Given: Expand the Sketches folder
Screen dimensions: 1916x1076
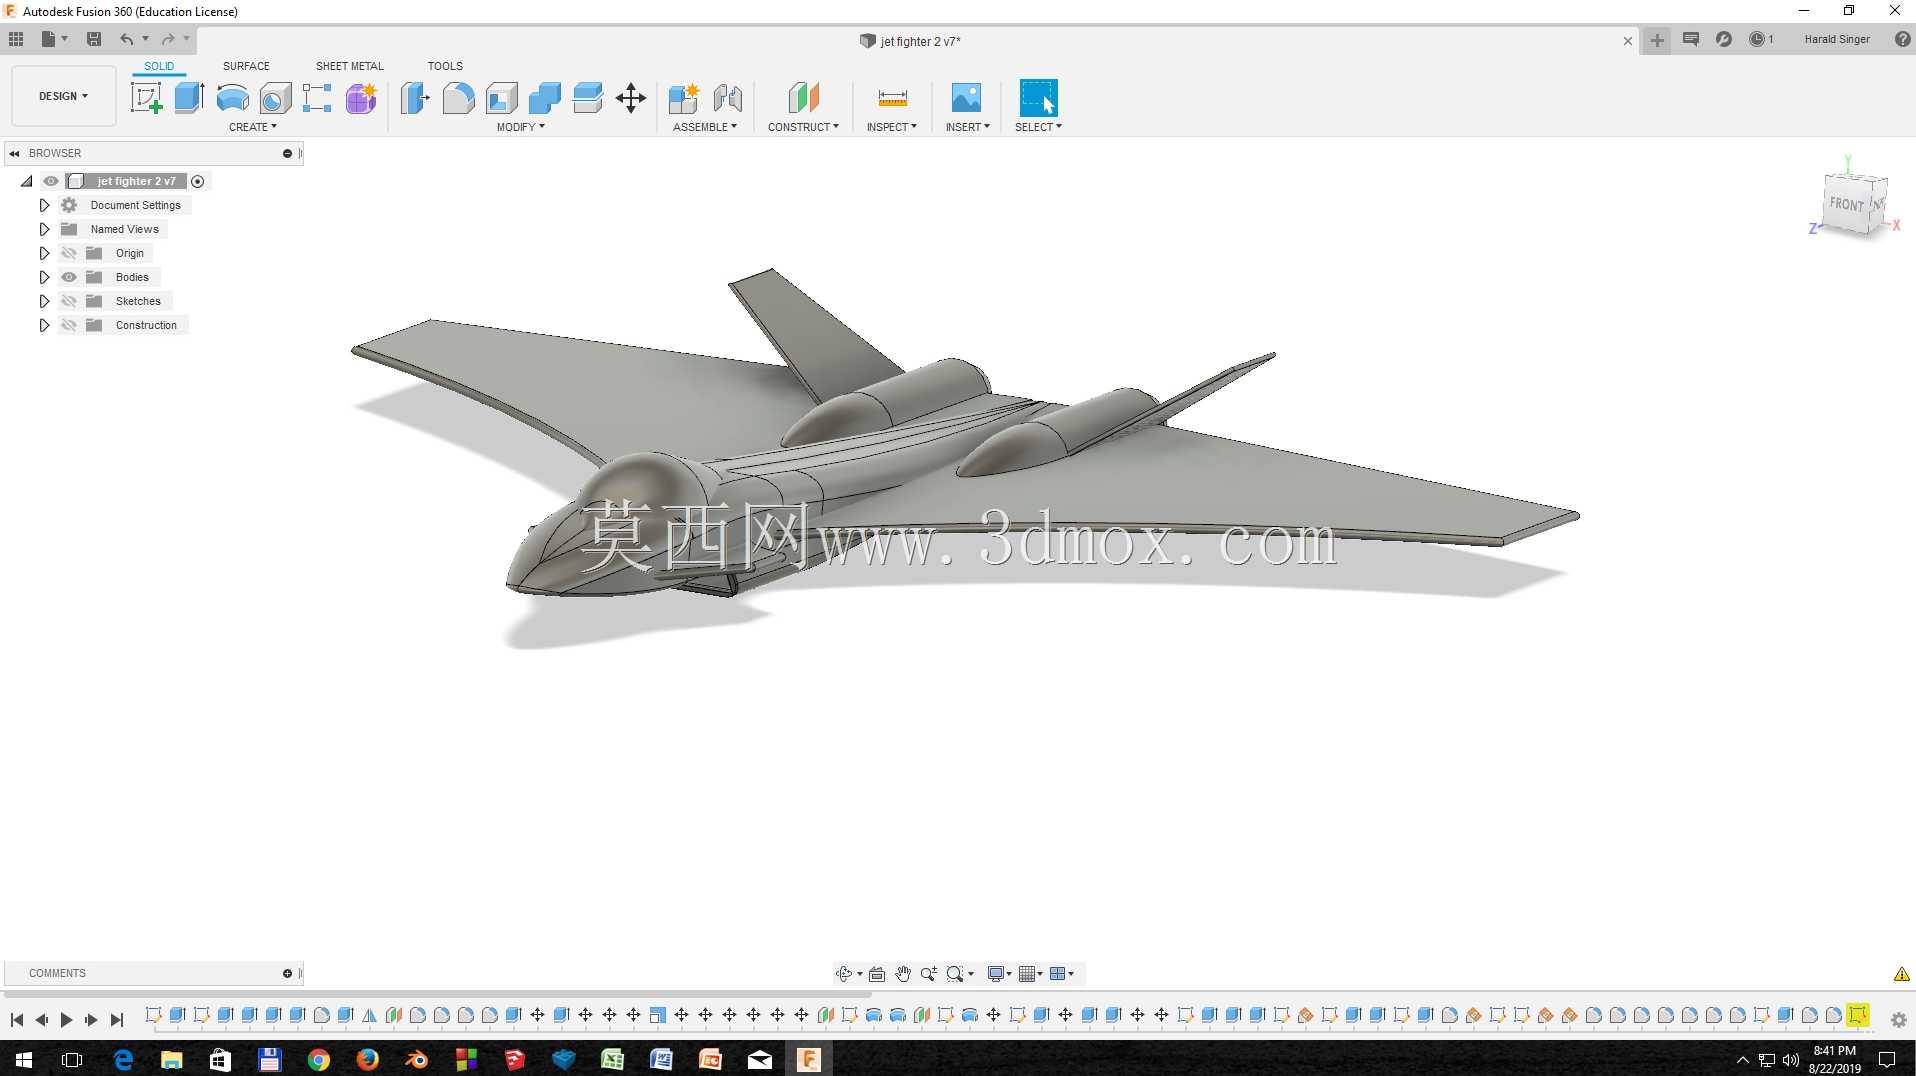Looking at the screenshot, I should tap(44, 301).
